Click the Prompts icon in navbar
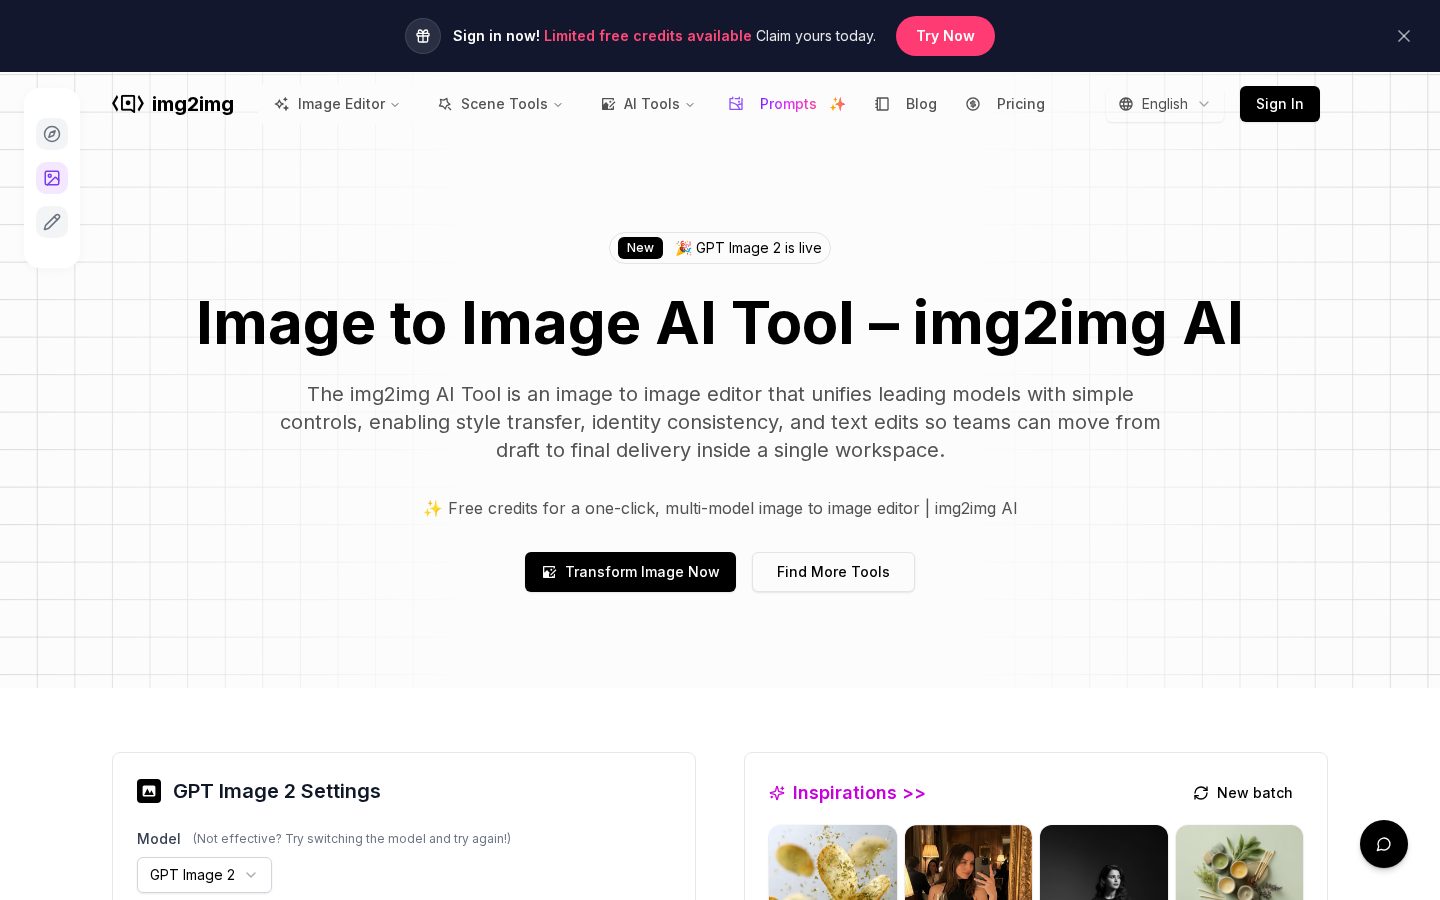Viewport: 1440px width, 900px height. coord(736,104)
